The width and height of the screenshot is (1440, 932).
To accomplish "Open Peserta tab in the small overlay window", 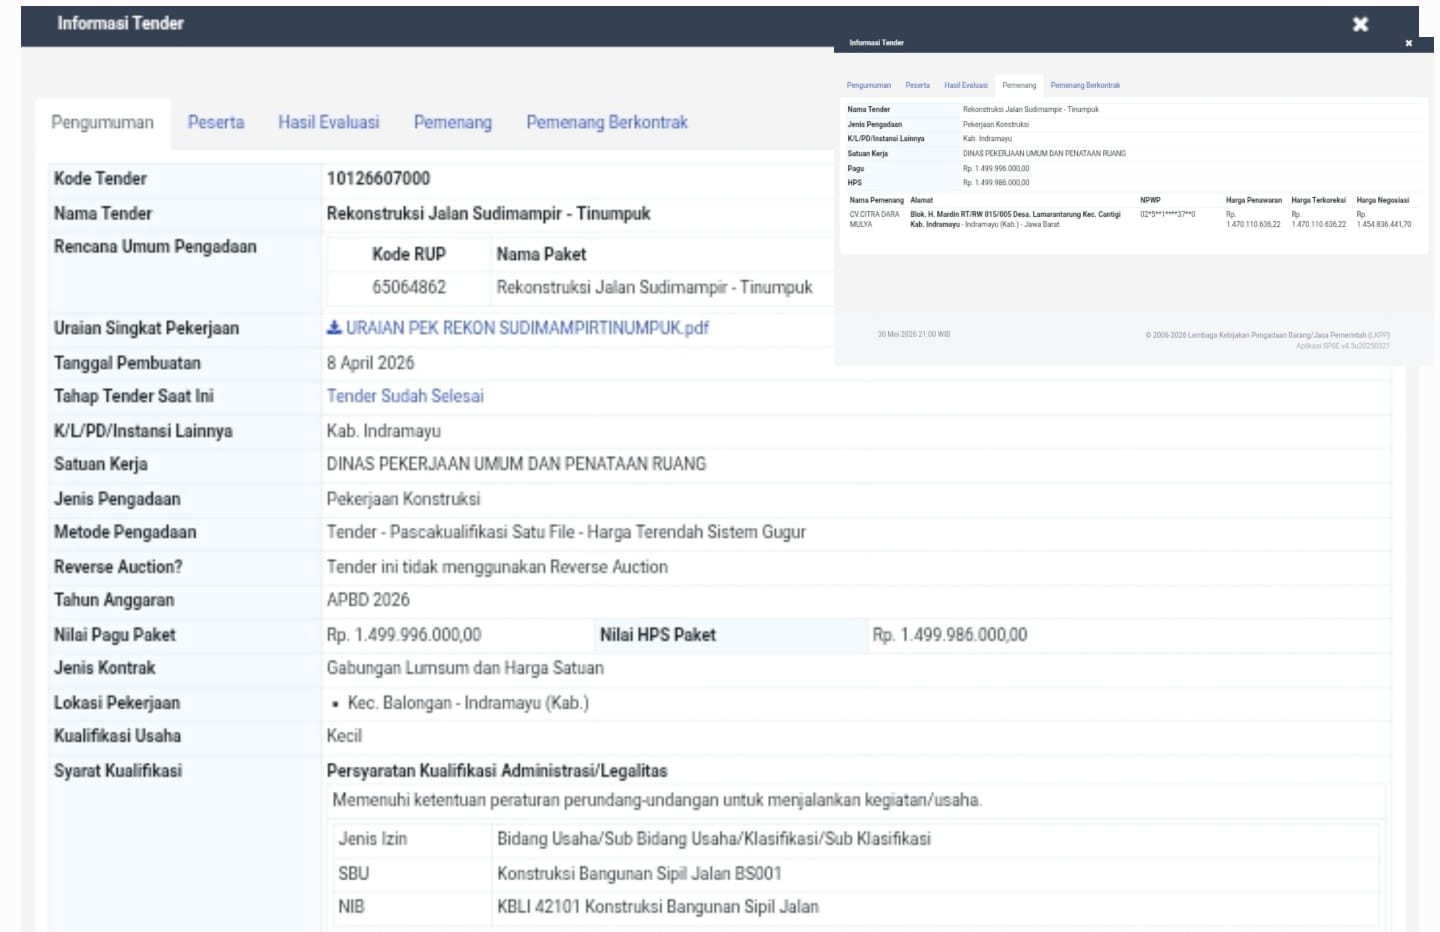I will click(918, 85).
